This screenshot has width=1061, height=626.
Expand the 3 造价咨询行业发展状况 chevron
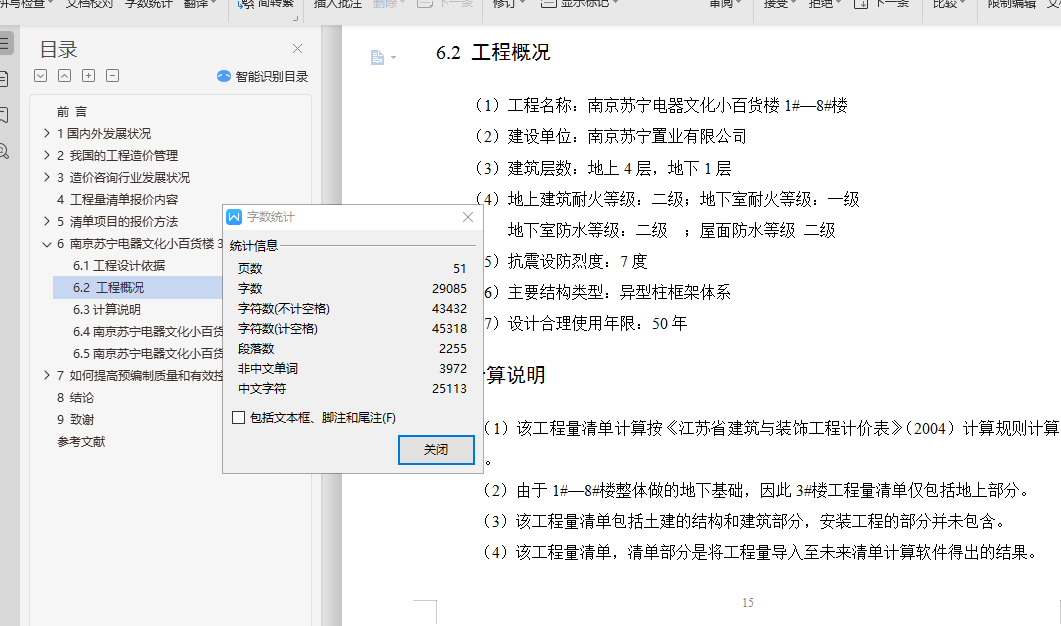(x=47, y=177)
